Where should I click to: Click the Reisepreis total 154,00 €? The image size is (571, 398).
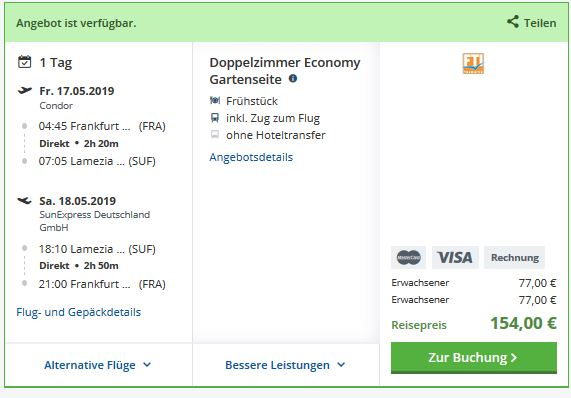click(523, 323)
